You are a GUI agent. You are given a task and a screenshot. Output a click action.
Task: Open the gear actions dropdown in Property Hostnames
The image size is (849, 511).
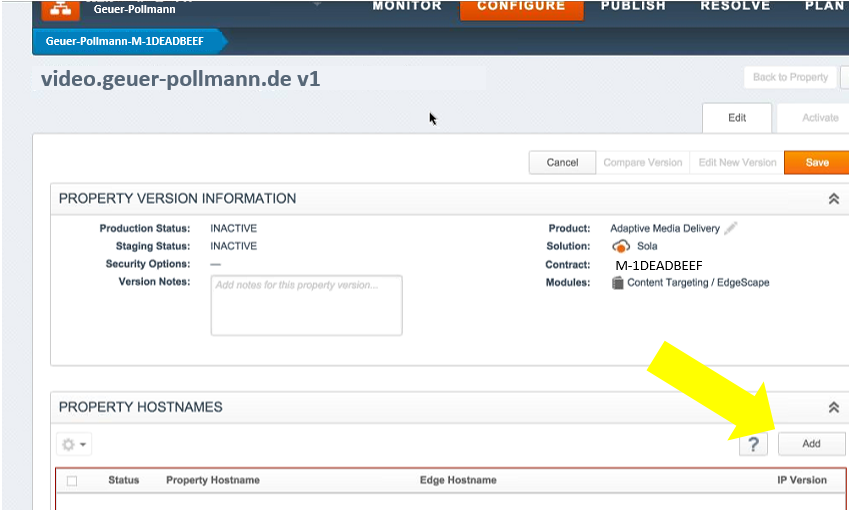coord(74,444)
